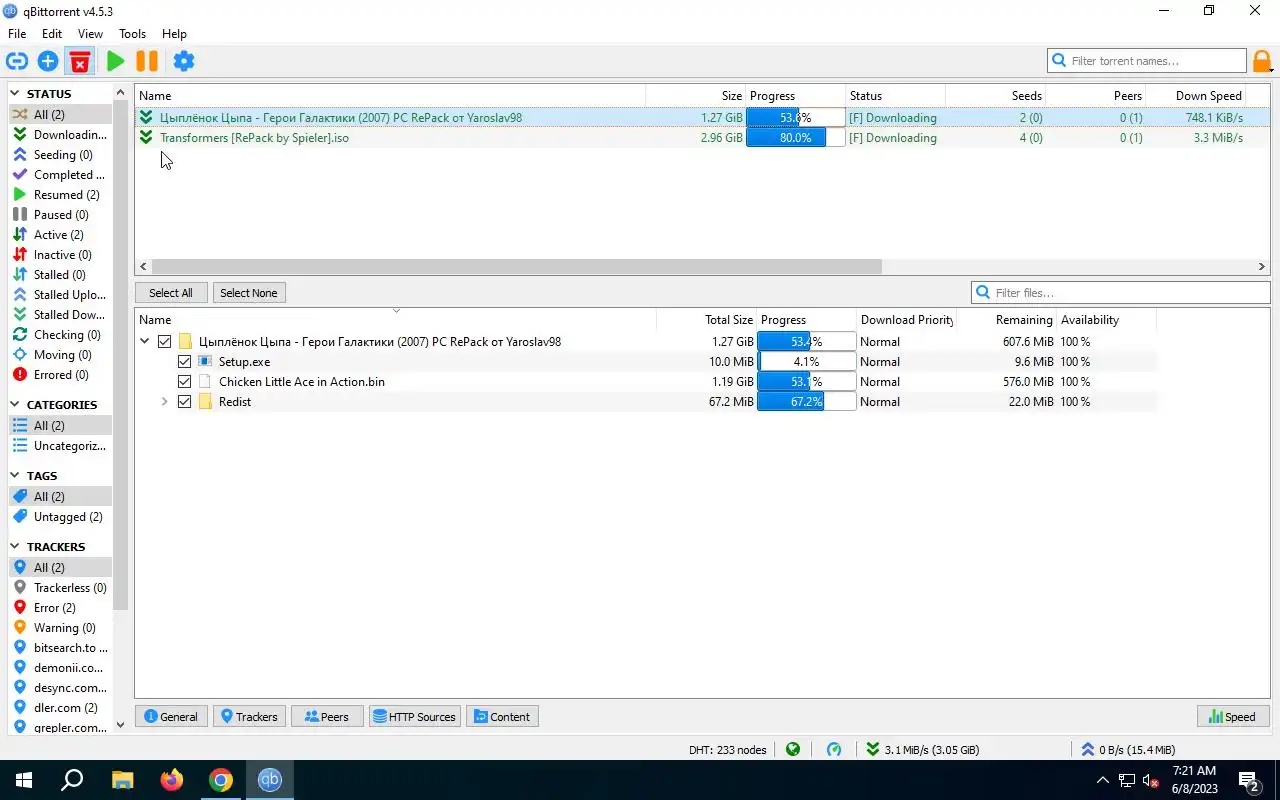
Task: Open Windows search in taskbar
Action: coord(72,780)
